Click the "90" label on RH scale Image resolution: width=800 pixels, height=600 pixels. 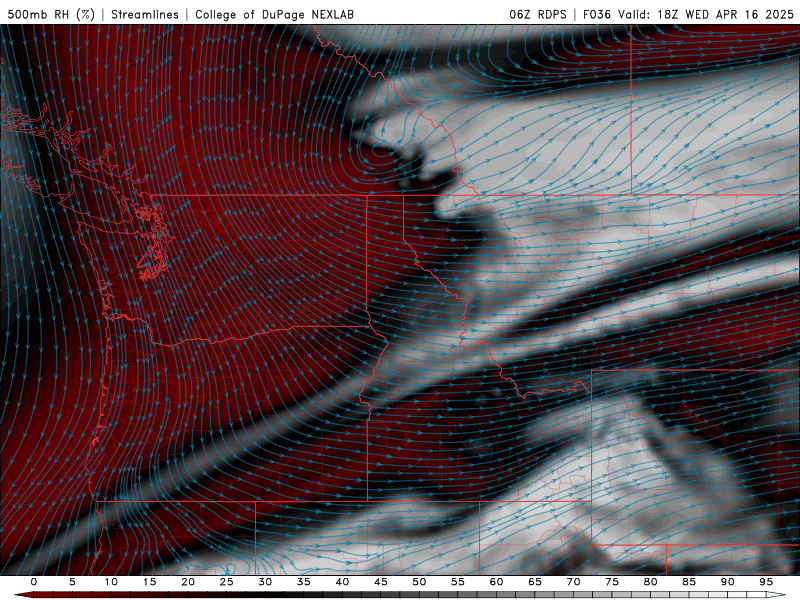coord(727,582)
